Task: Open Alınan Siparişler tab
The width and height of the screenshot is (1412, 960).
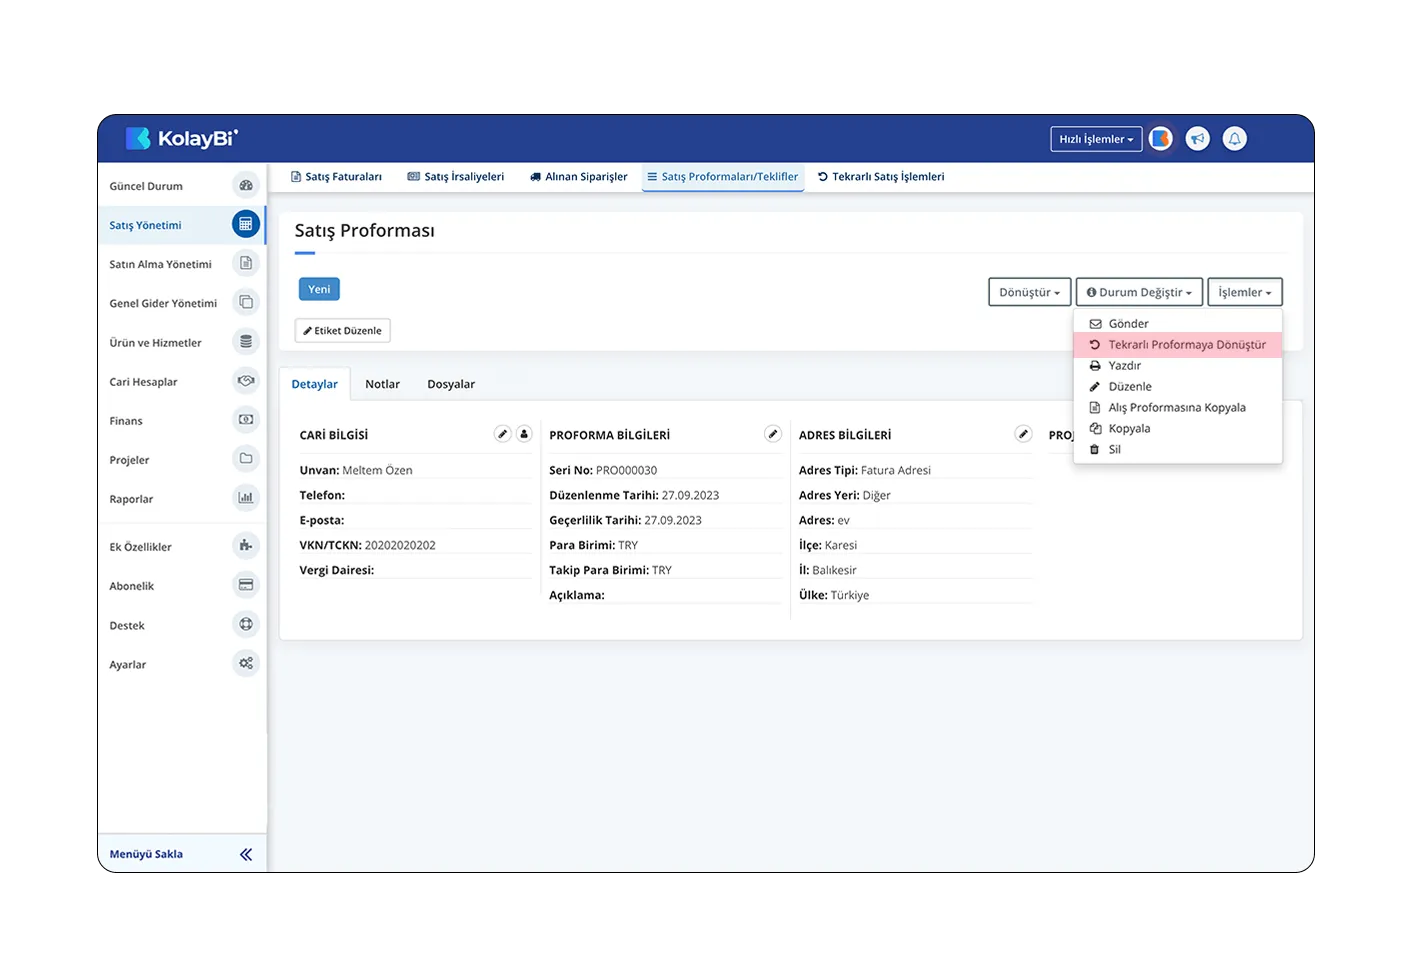Action: click(x=579, y=176)
